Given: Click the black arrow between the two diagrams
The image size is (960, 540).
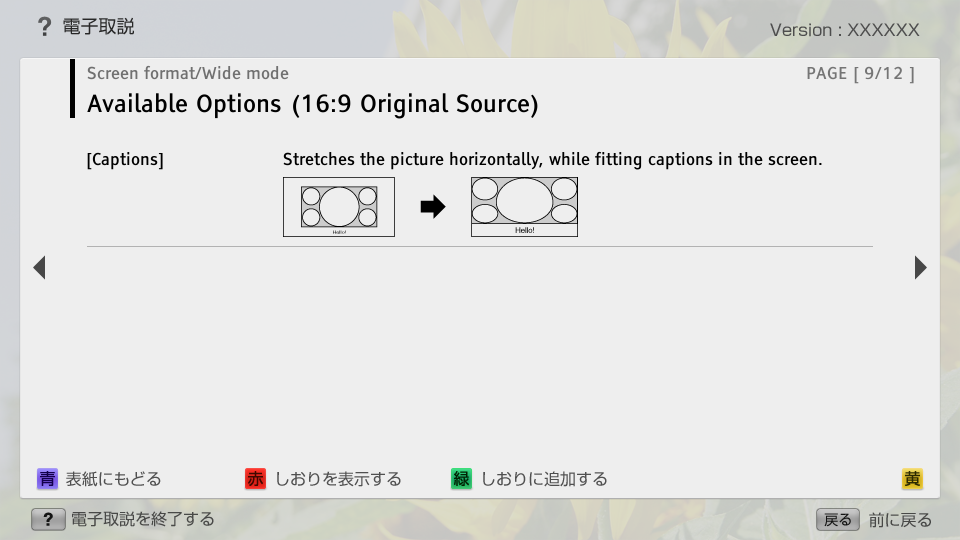Looking at the screenshot, I should 432,207.
